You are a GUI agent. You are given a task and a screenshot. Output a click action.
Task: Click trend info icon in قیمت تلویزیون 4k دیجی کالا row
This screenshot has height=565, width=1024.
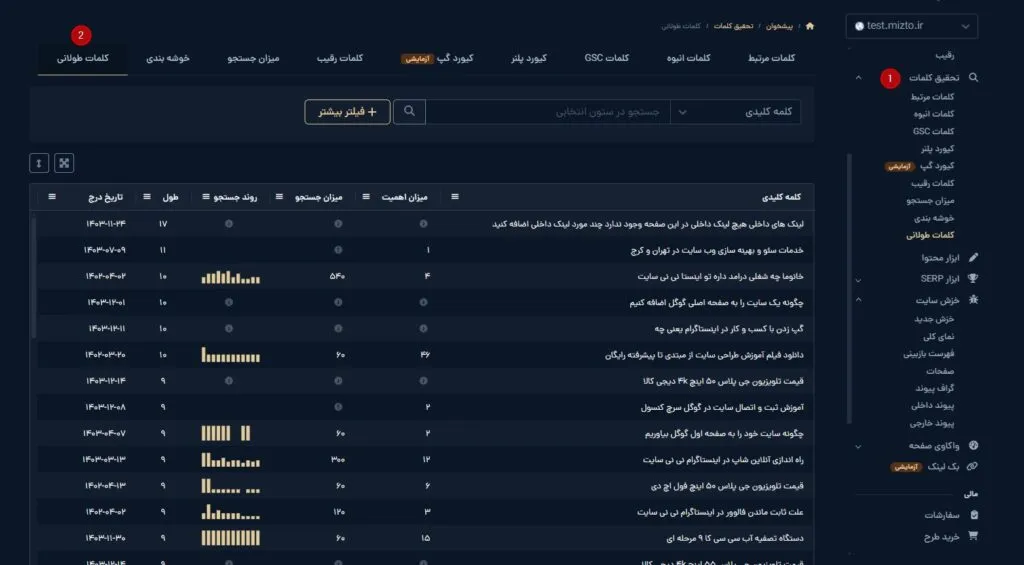click(x=229, y=381)
